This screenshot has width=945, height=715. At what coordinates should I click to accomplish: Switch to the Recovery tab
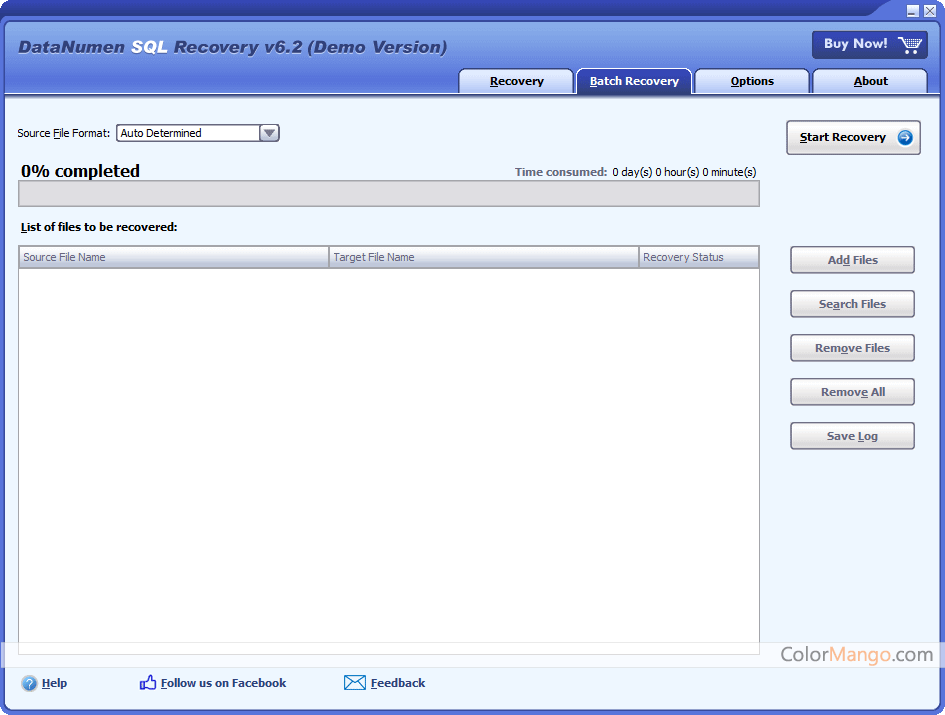coord(516,82)
